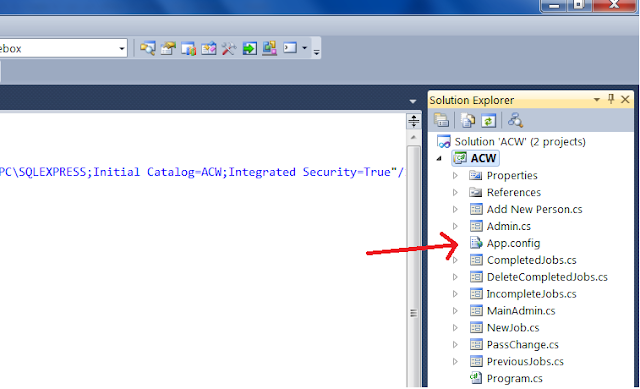Expand the NewJob.cs node

456,328
